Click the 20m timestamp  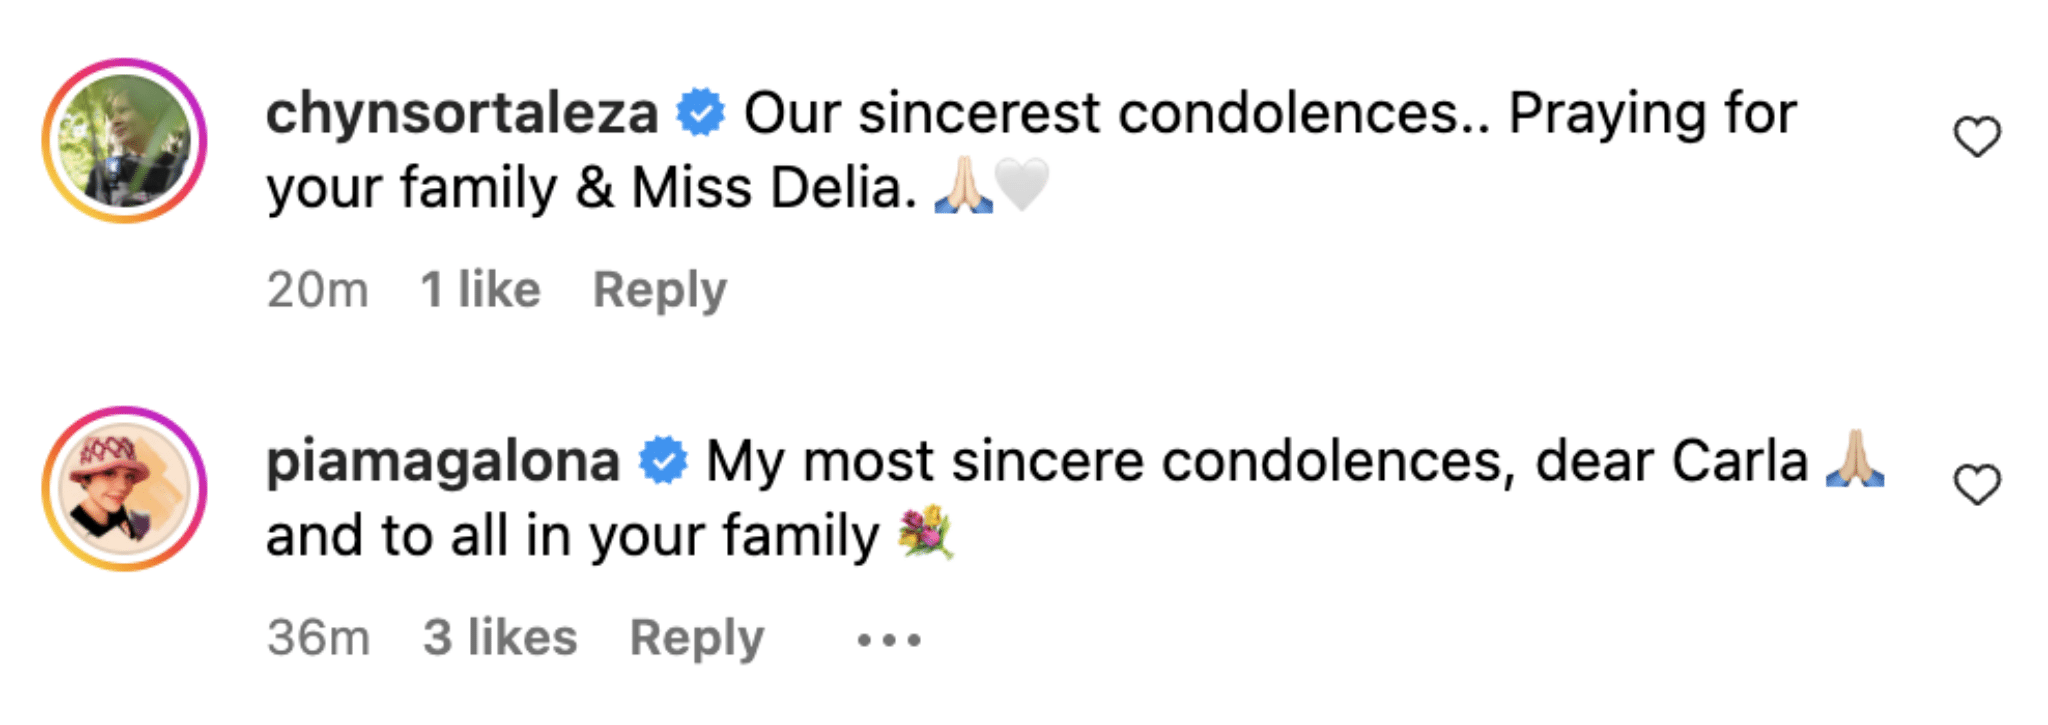pyautogui.click(x=317, y=290)
